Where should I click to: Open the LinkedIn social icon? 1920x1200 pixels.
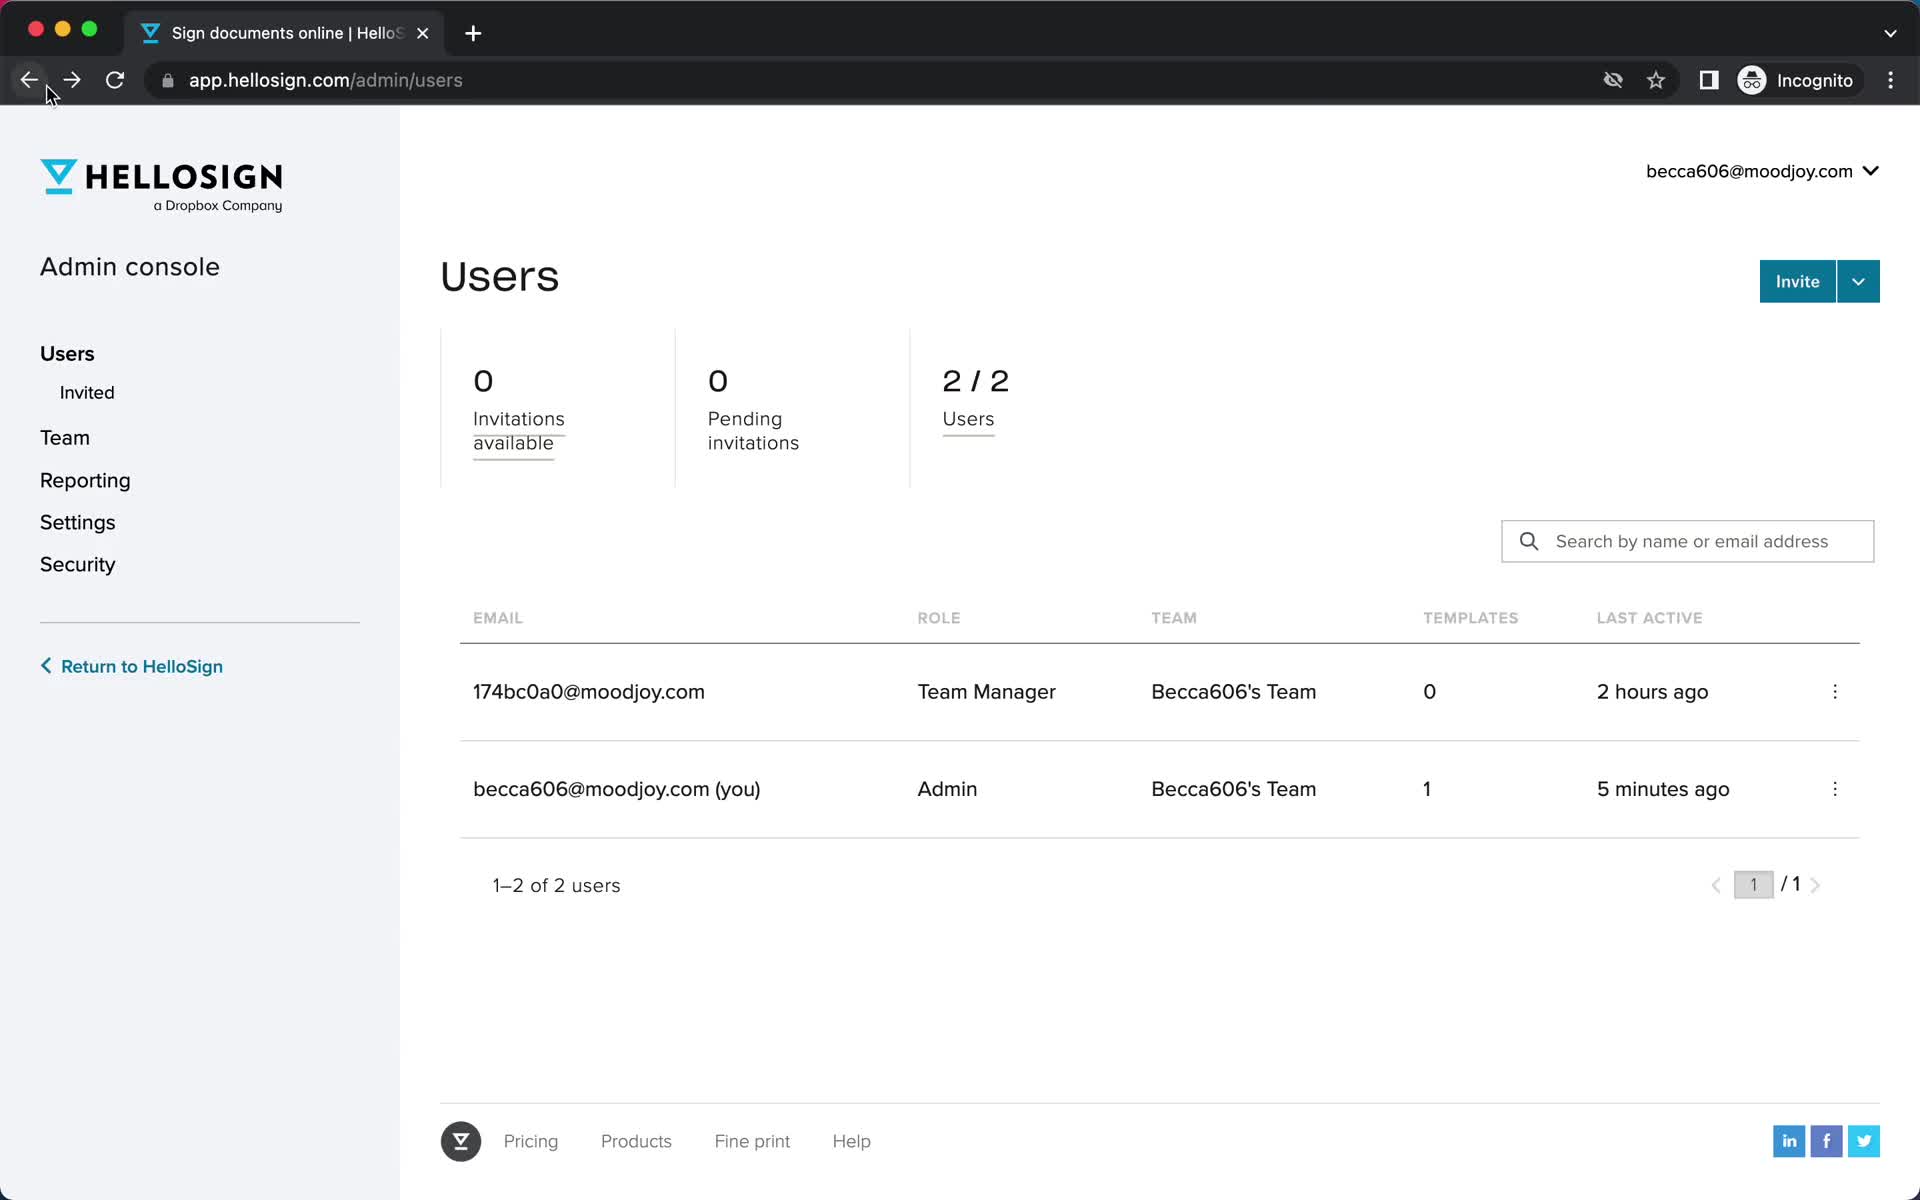(1789, 1141)
